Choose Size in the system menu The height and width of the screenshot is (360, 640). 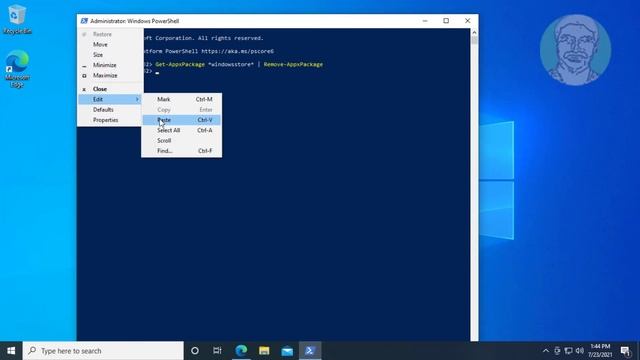pyautogui.click(x=110, y=55)
